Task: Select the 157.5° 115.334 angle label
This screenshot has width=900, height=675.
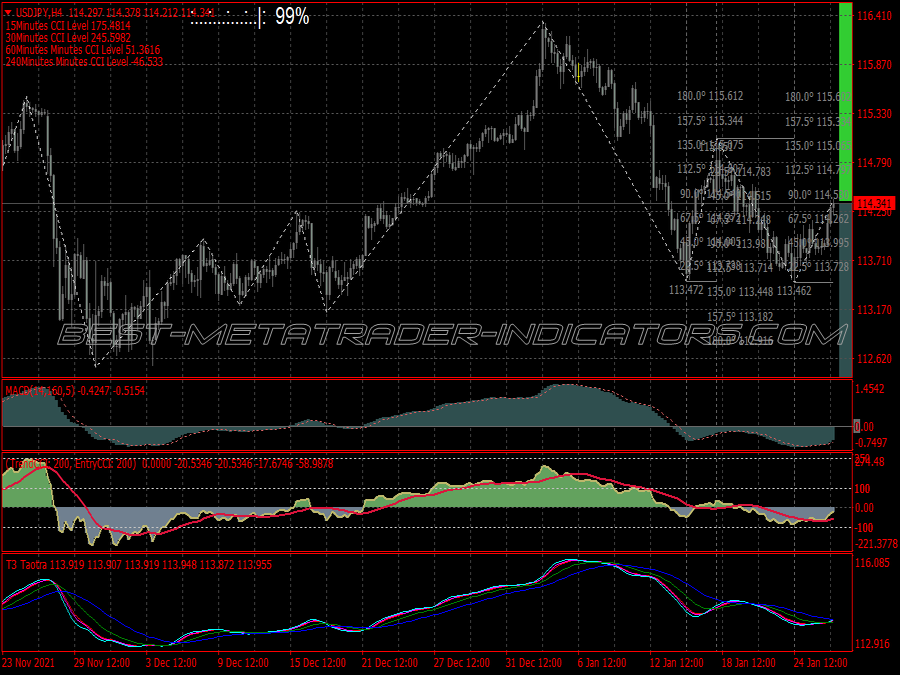Action: click(818, 122)
